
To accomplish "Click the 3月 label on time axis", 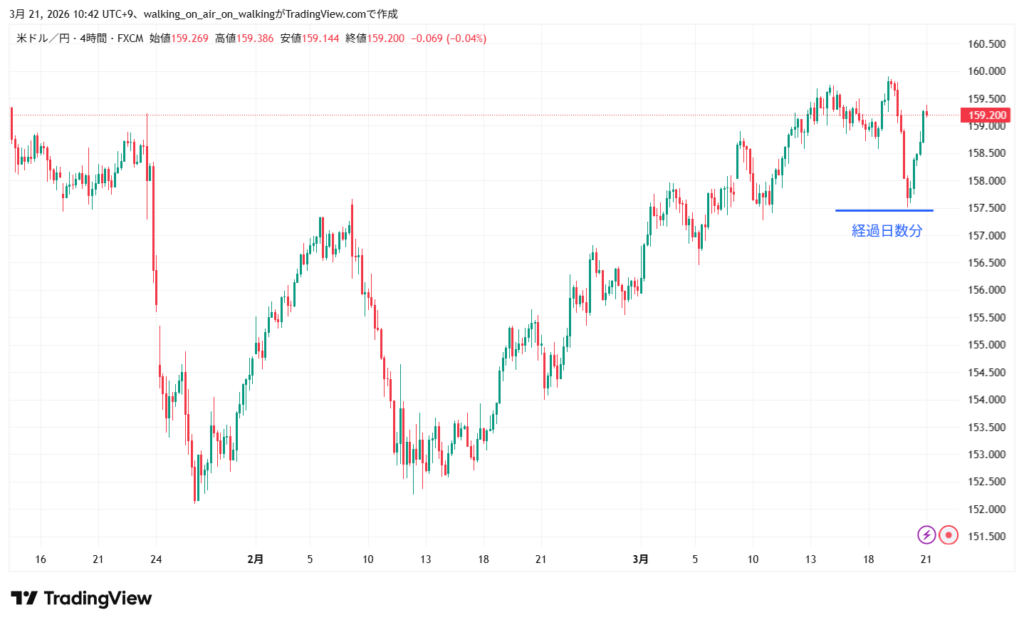I will coord(640,560).
